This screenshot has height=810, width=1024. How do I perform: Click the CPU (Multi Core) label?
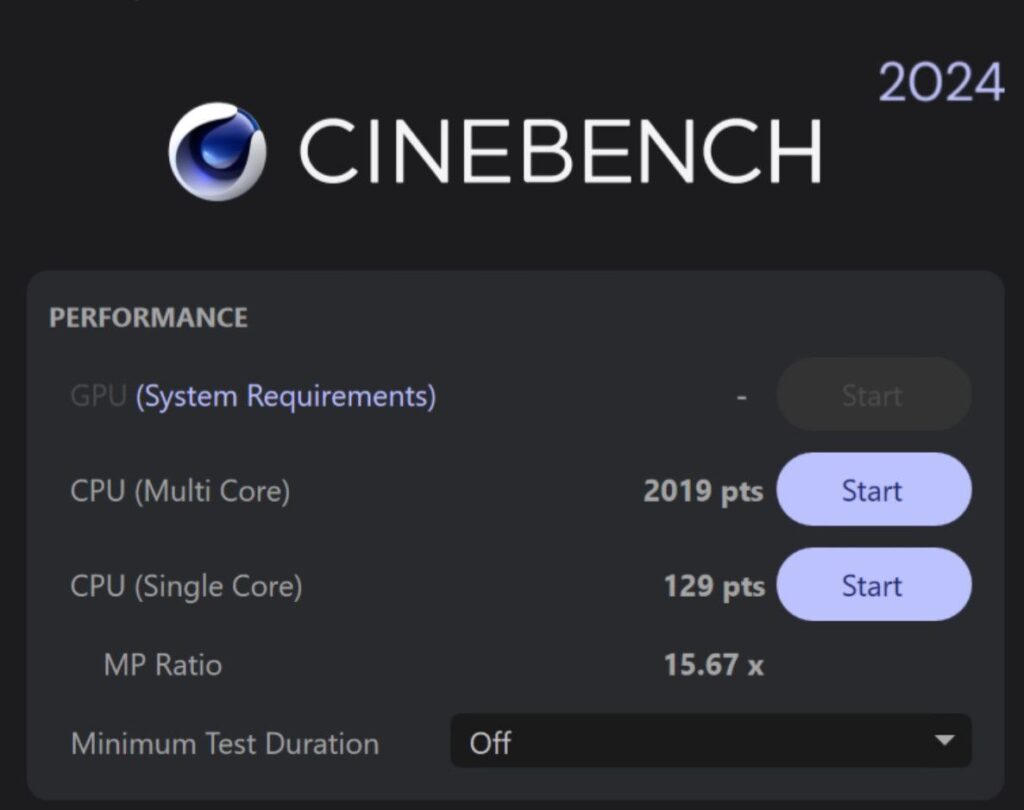point(180,491)
